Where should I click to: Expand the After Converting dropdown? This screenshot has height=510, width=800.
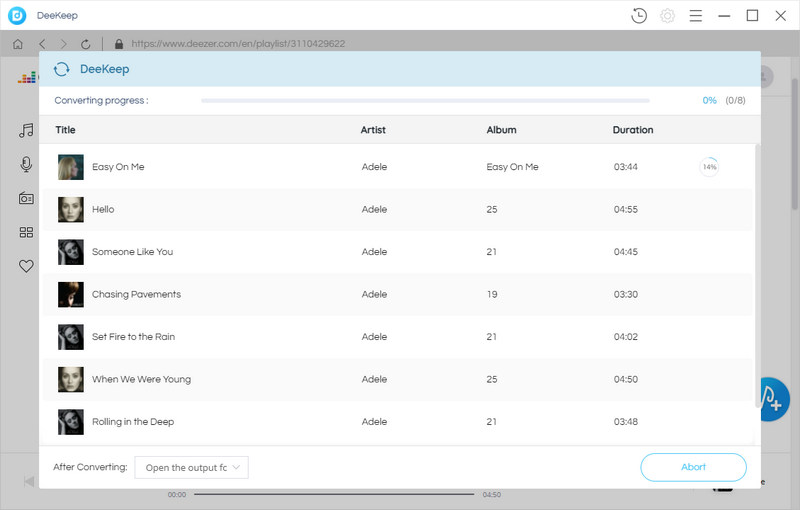coord(191,468)
